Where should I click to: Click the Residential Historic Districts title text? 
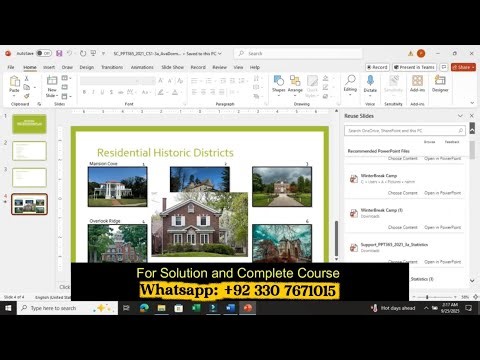165,153
